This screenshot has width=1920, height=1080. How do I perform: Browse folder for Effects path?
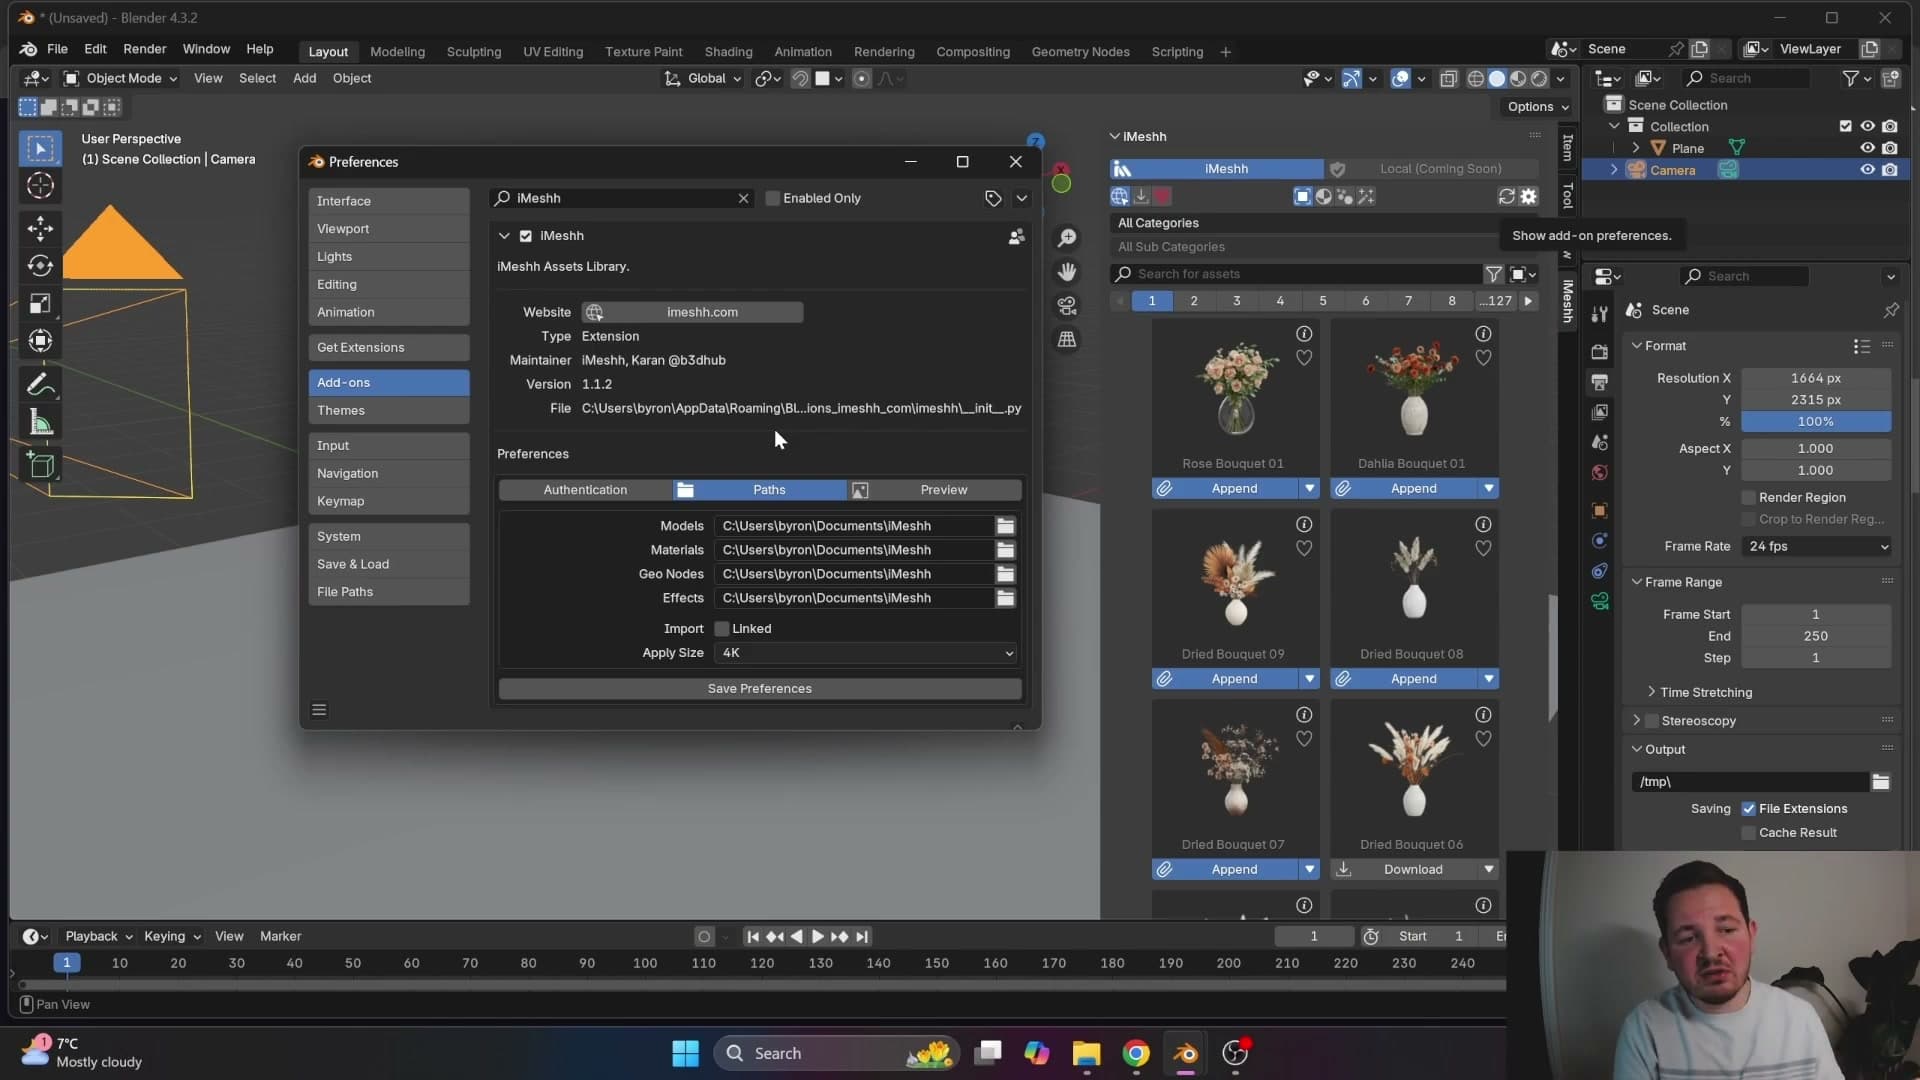click(1005, 598)
